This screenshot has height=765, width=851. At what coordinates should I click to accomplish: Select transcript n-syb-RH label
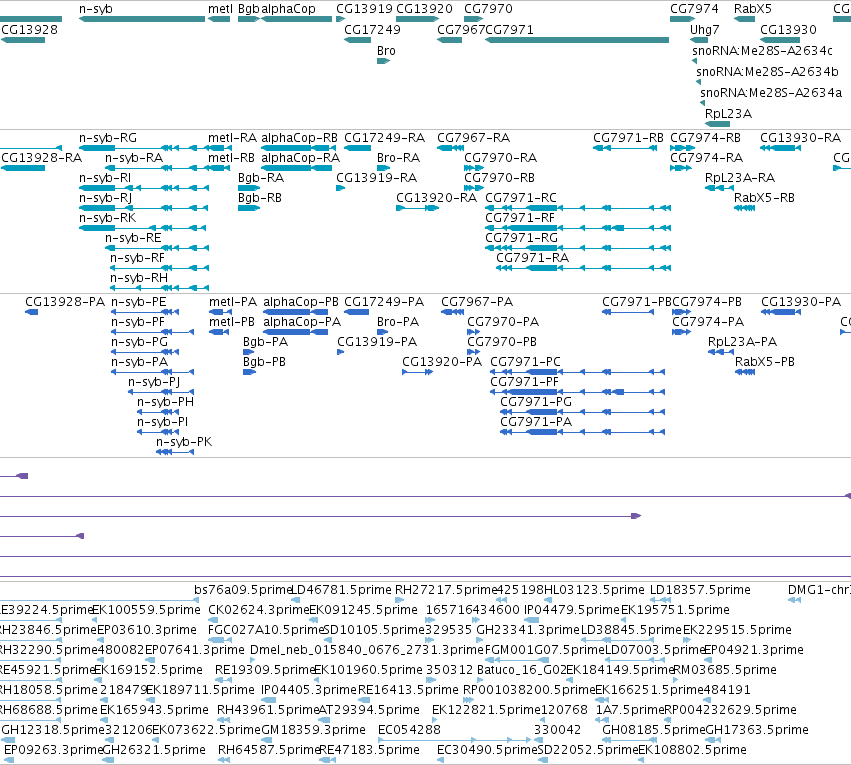coord(139,278)
